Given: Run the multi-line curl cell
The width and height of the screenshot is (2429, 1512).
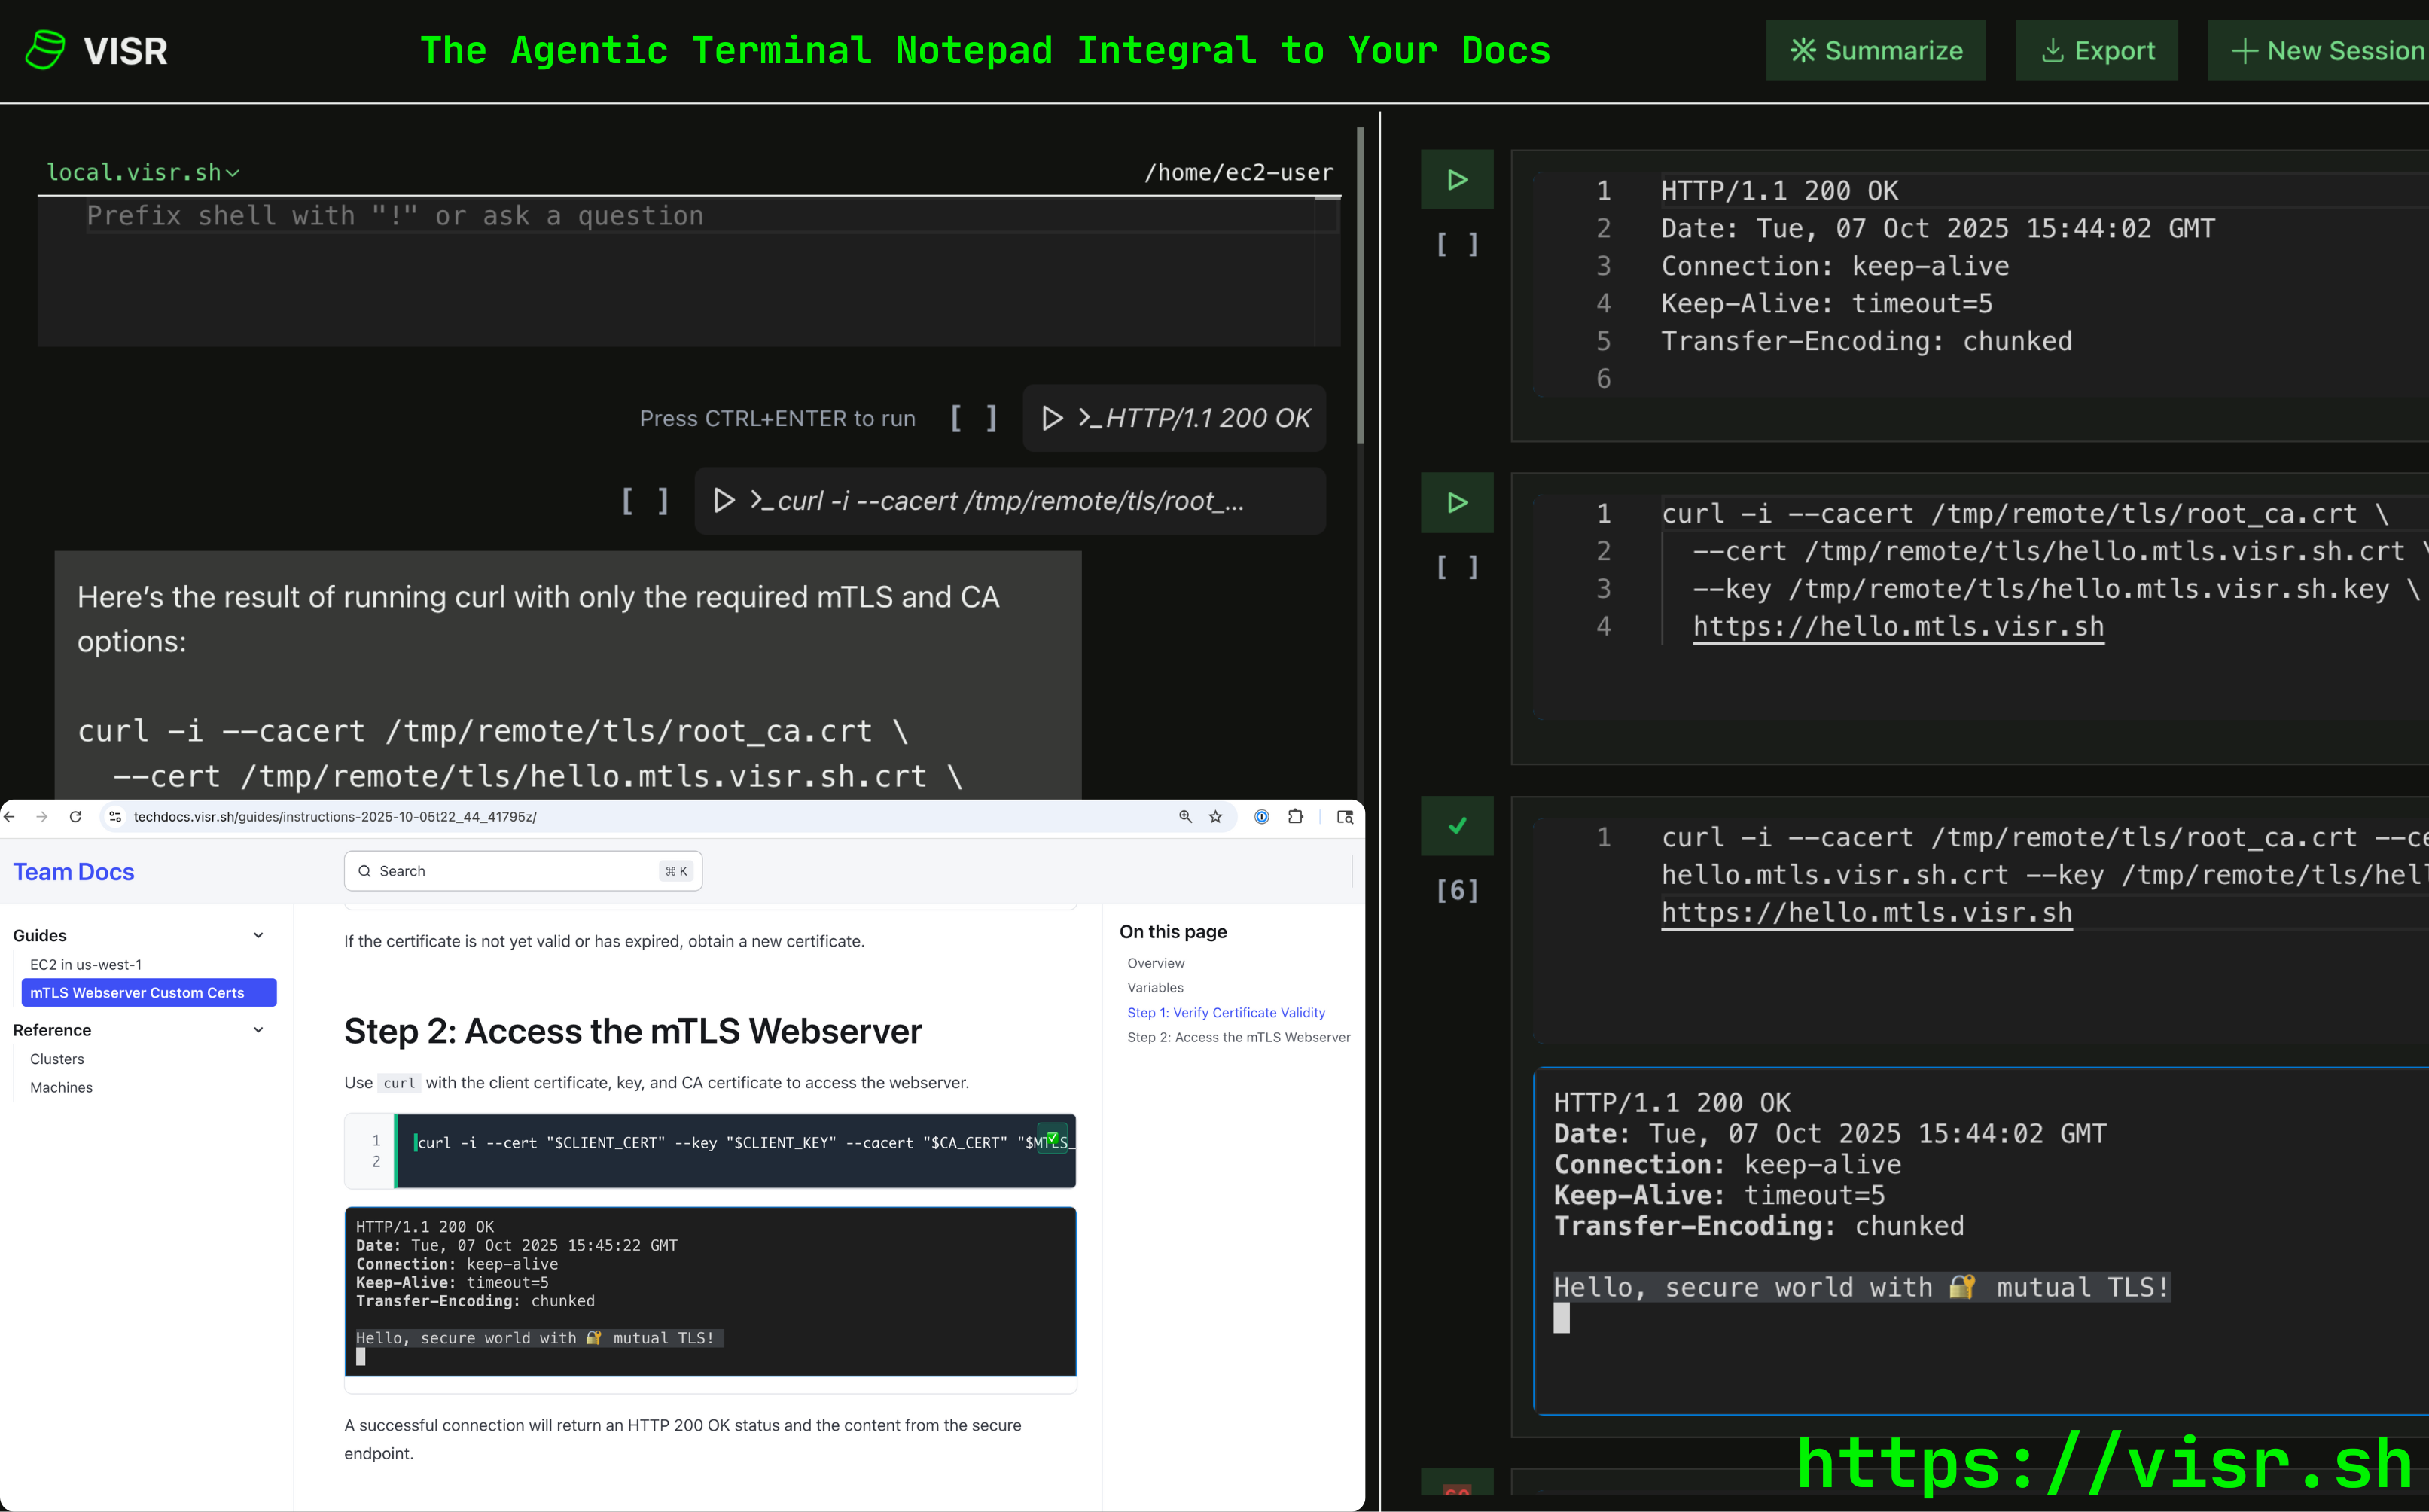Looking at the screenshot, I should (x=1456, y=503).
